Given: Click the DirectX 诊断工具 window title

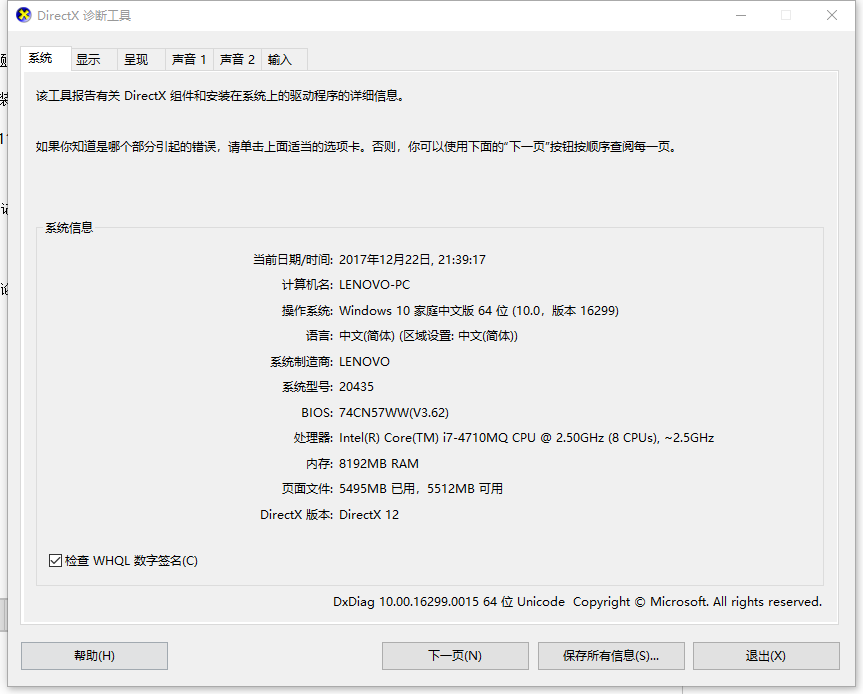Looking at the screenshot, I should tap(84, 15).
